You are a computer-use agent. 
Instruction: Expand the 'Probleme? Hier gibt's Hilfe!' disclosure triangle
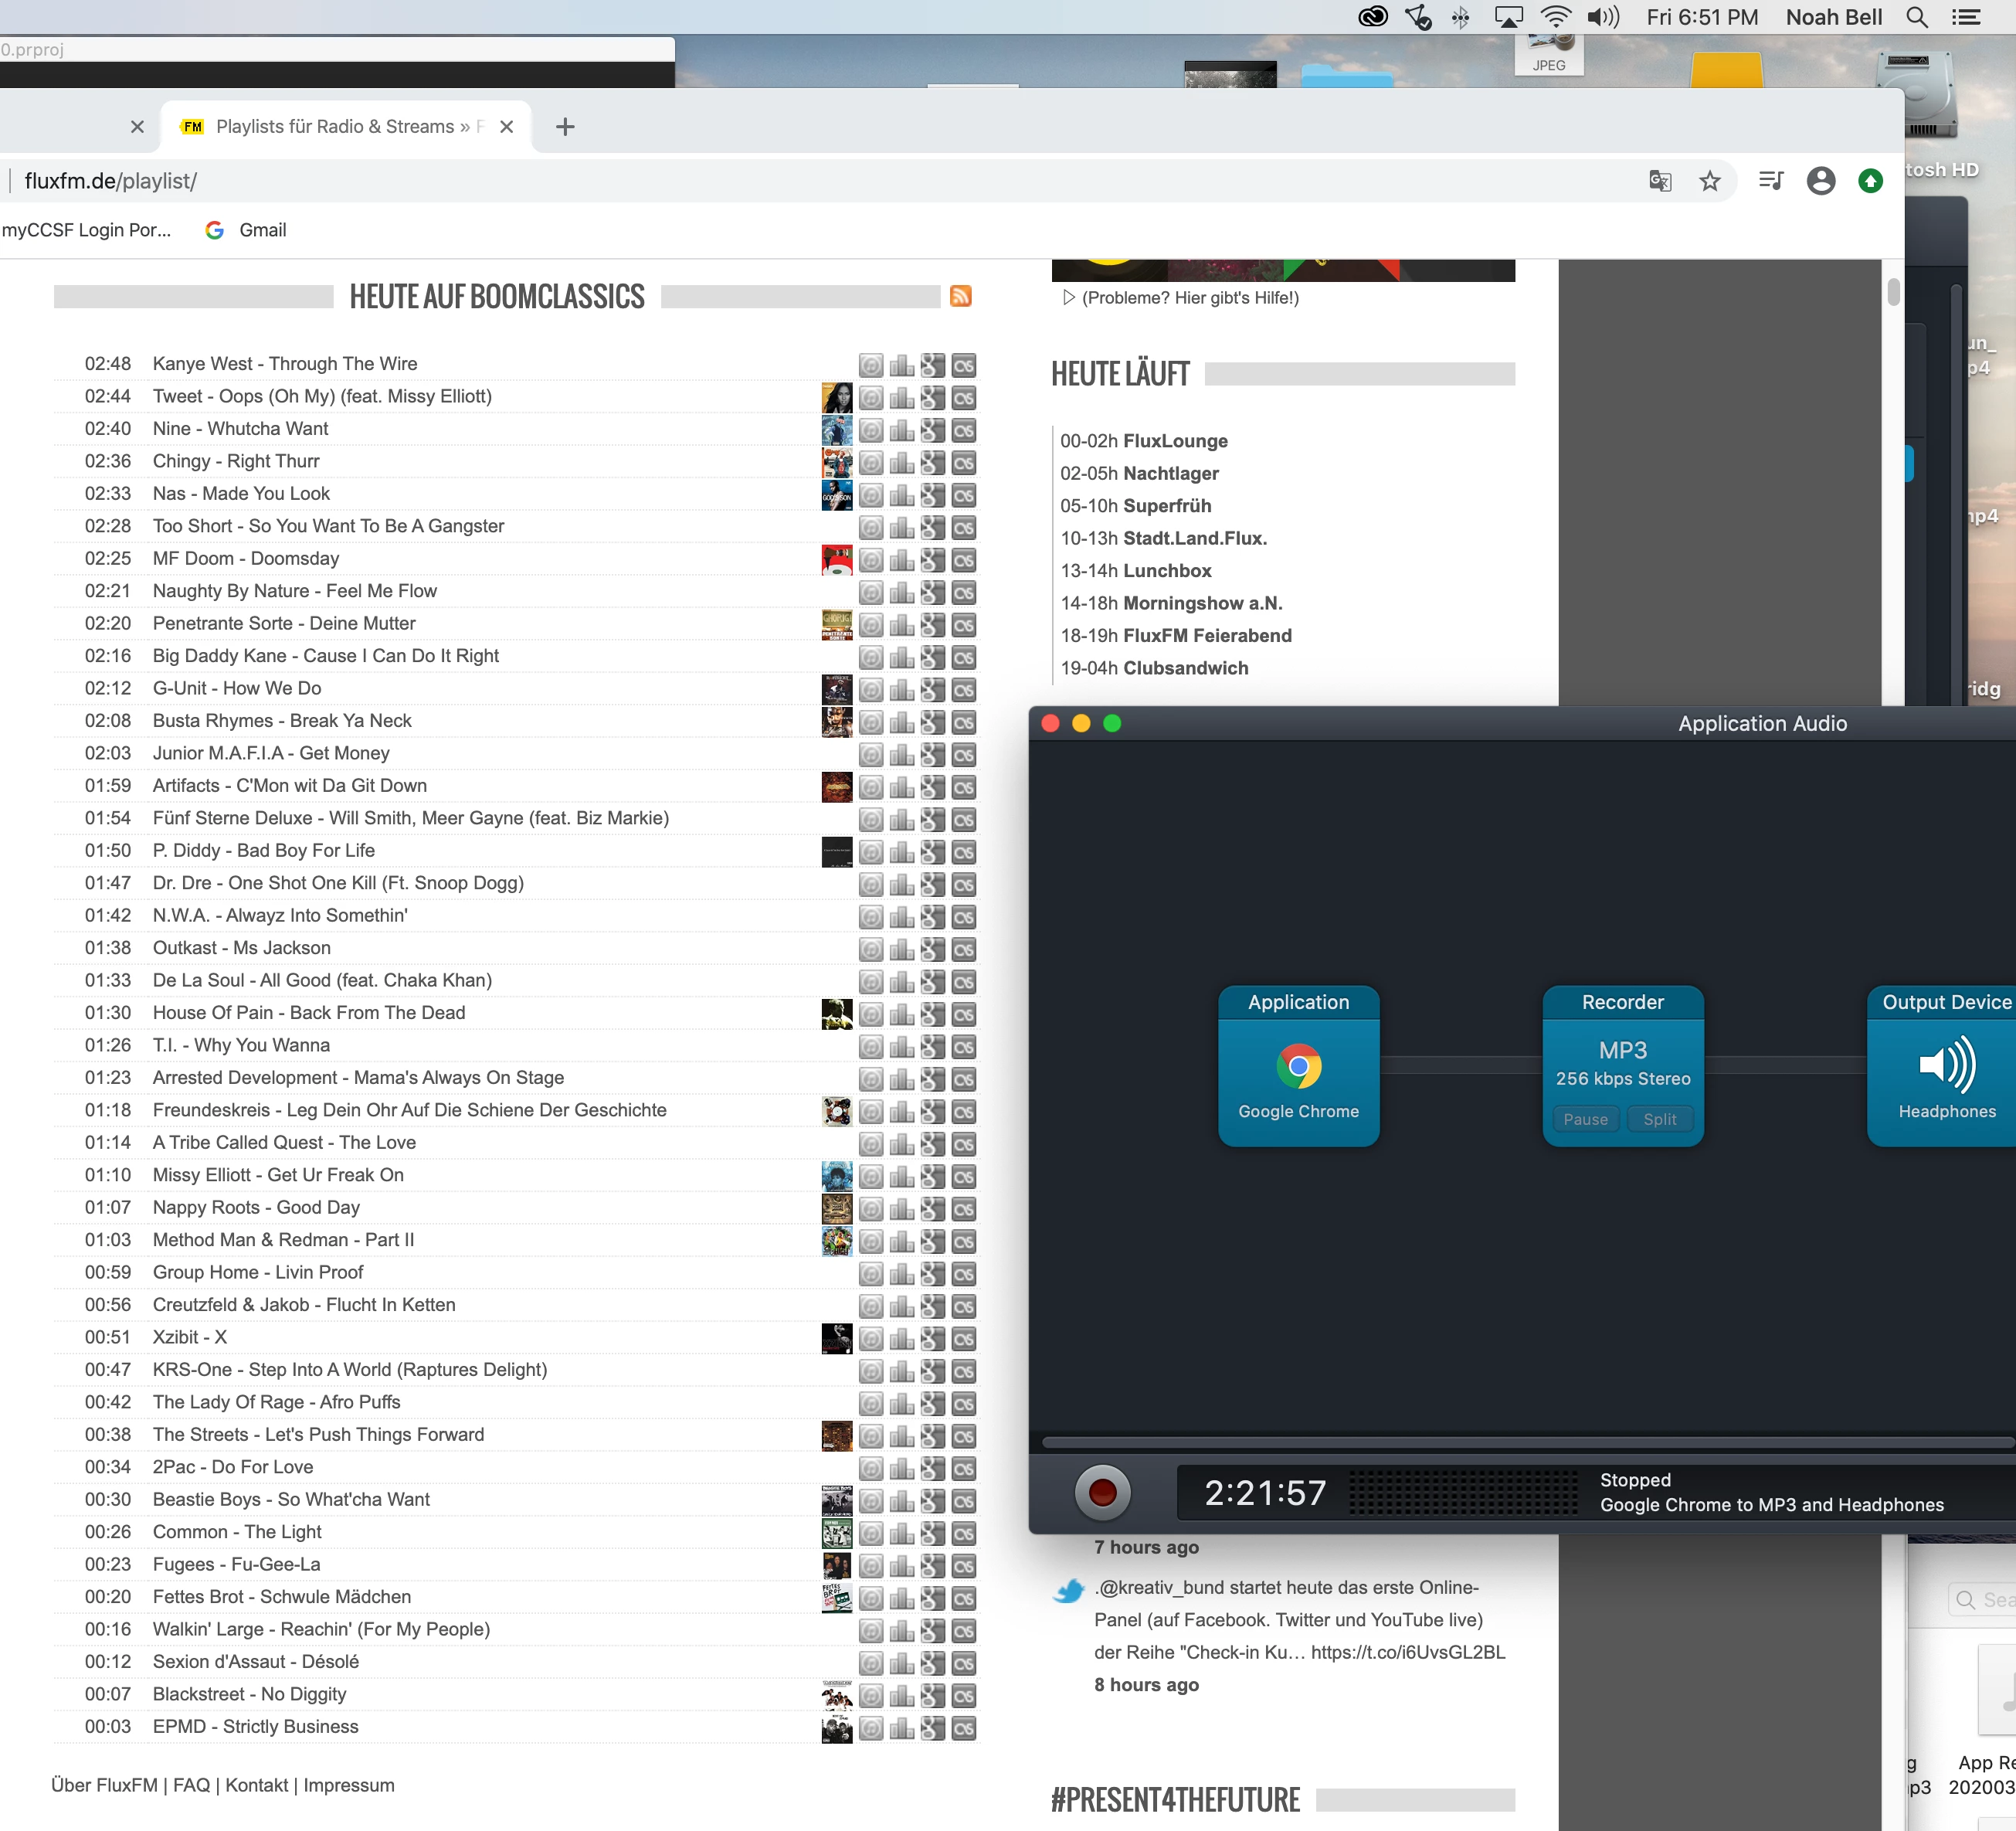click(x=1068, y=298)
